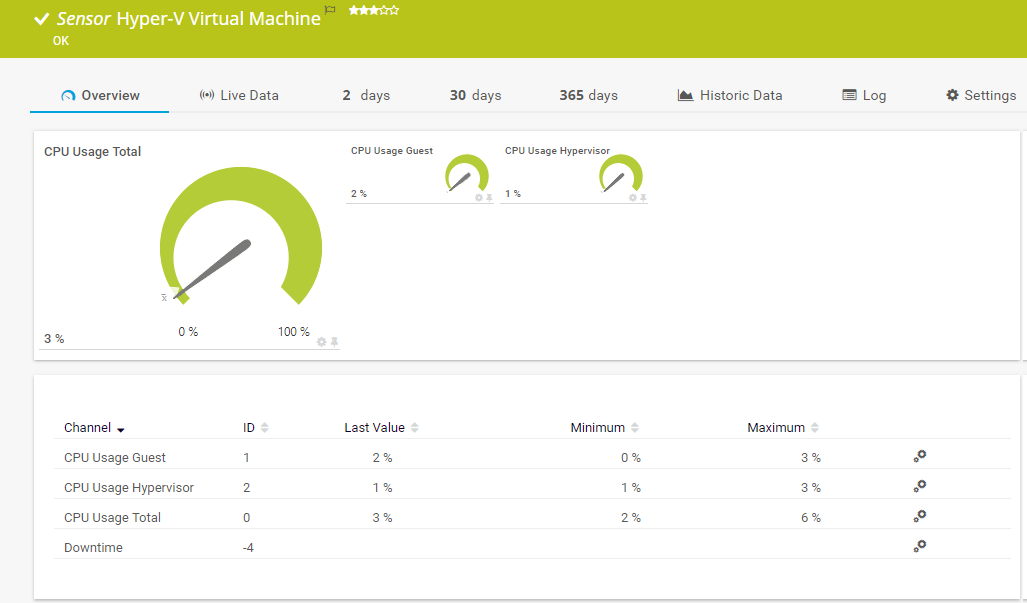The width and height of the screenshot is (1027, 603).
Task: Open the Historic Data tab
Action: click(x=730, y=95)
